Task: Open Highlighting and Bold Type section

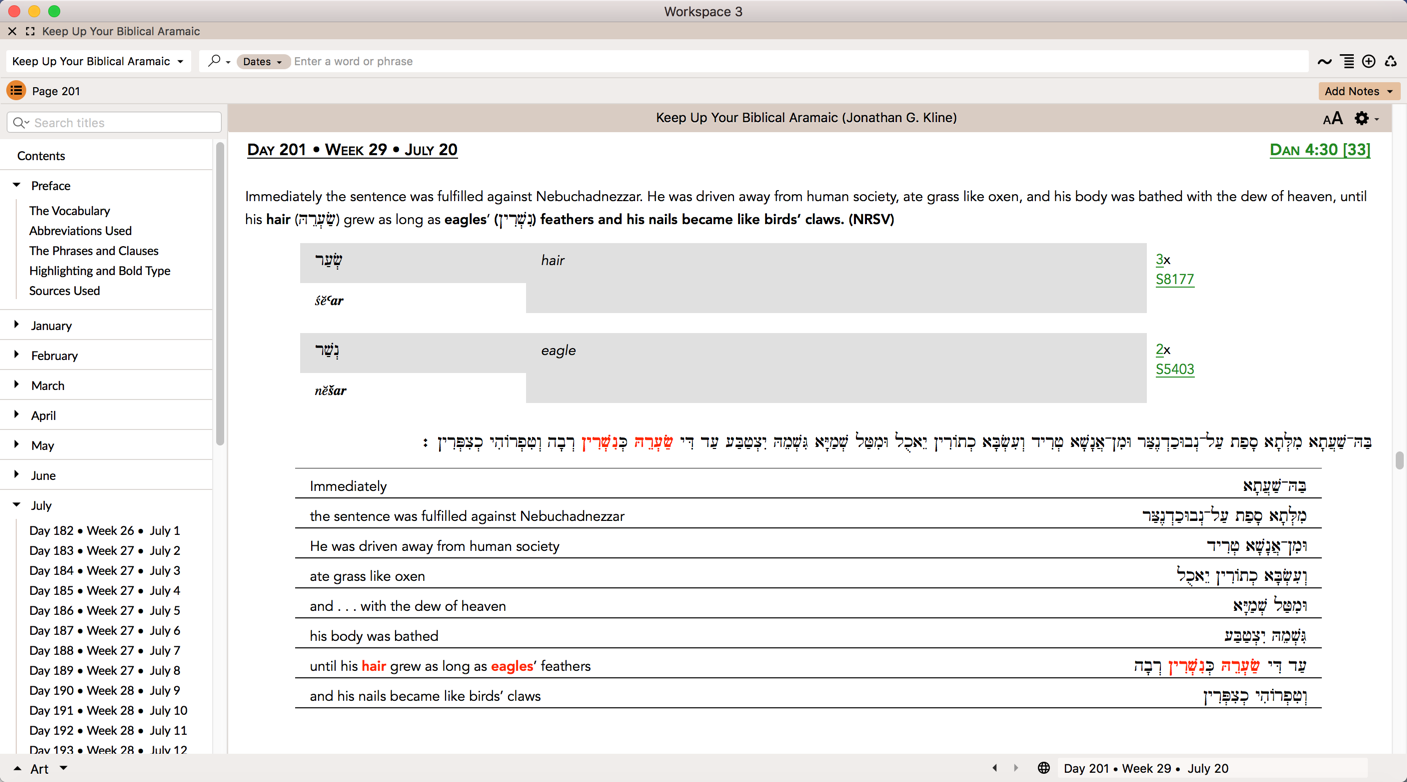Action: tap(99, 271)
